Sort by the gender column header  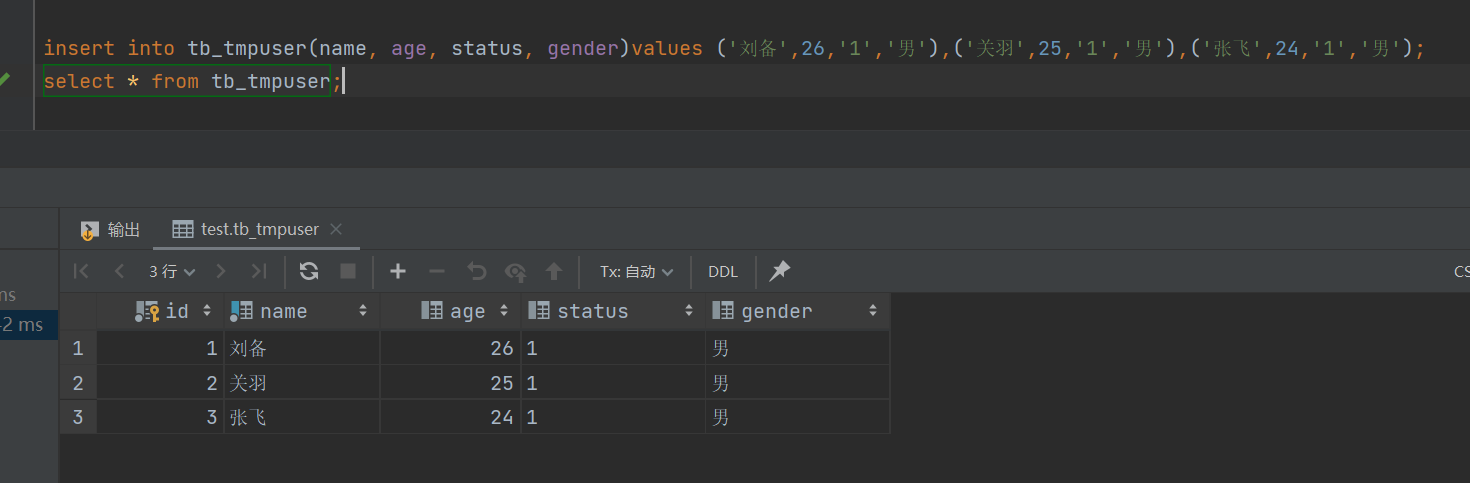point(776,311)
